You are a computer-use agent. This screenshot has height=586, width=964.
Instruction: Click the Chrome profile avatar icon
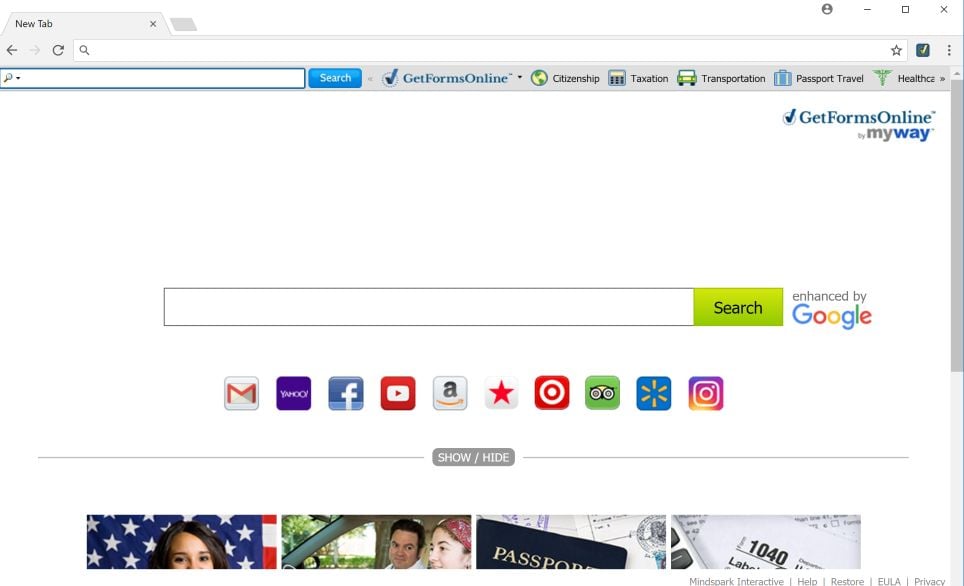(827, 9)
